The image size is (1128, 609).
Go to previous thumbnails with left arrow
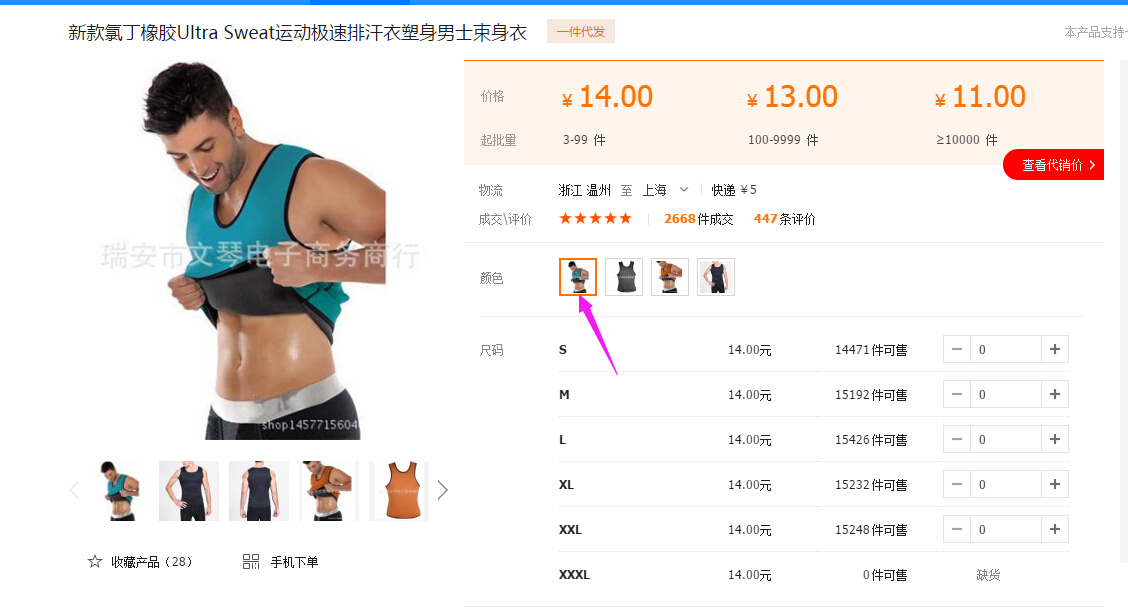(x=74, y=490)
